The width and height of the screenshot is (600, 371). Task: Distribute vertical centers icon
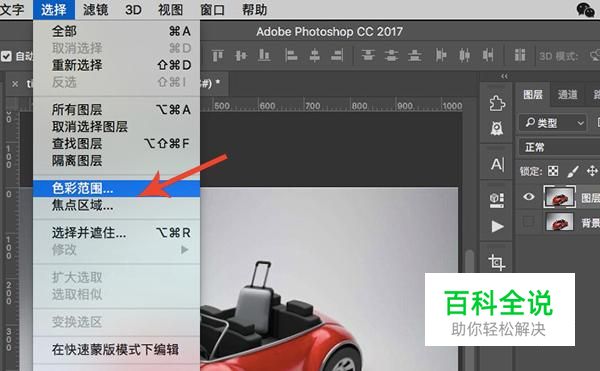pyautogui.click(x=391, y=56)
